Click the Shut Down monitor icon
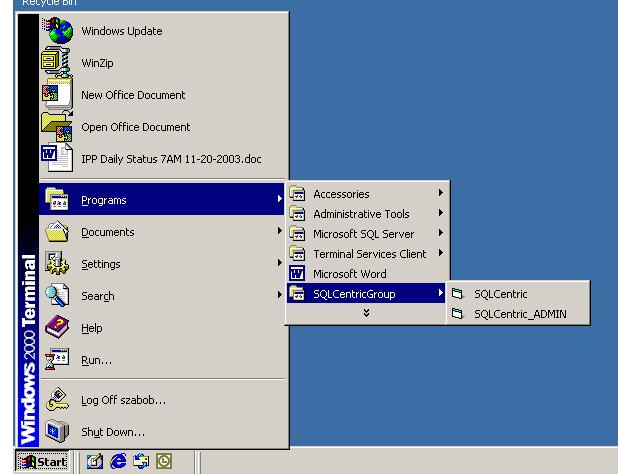Screen dimensions: 618x474 click(57, 431)
